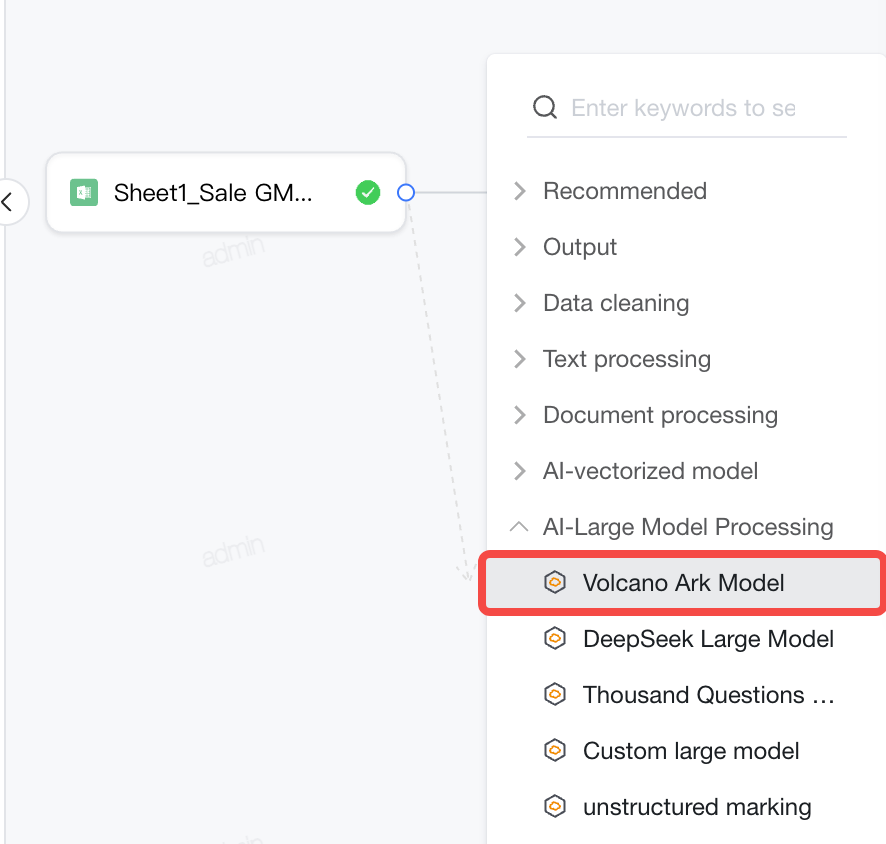The height and width of the screenshot is (844, 886).
Task: Expand the Data cleaning chevron
Action: tap(519, 303)
